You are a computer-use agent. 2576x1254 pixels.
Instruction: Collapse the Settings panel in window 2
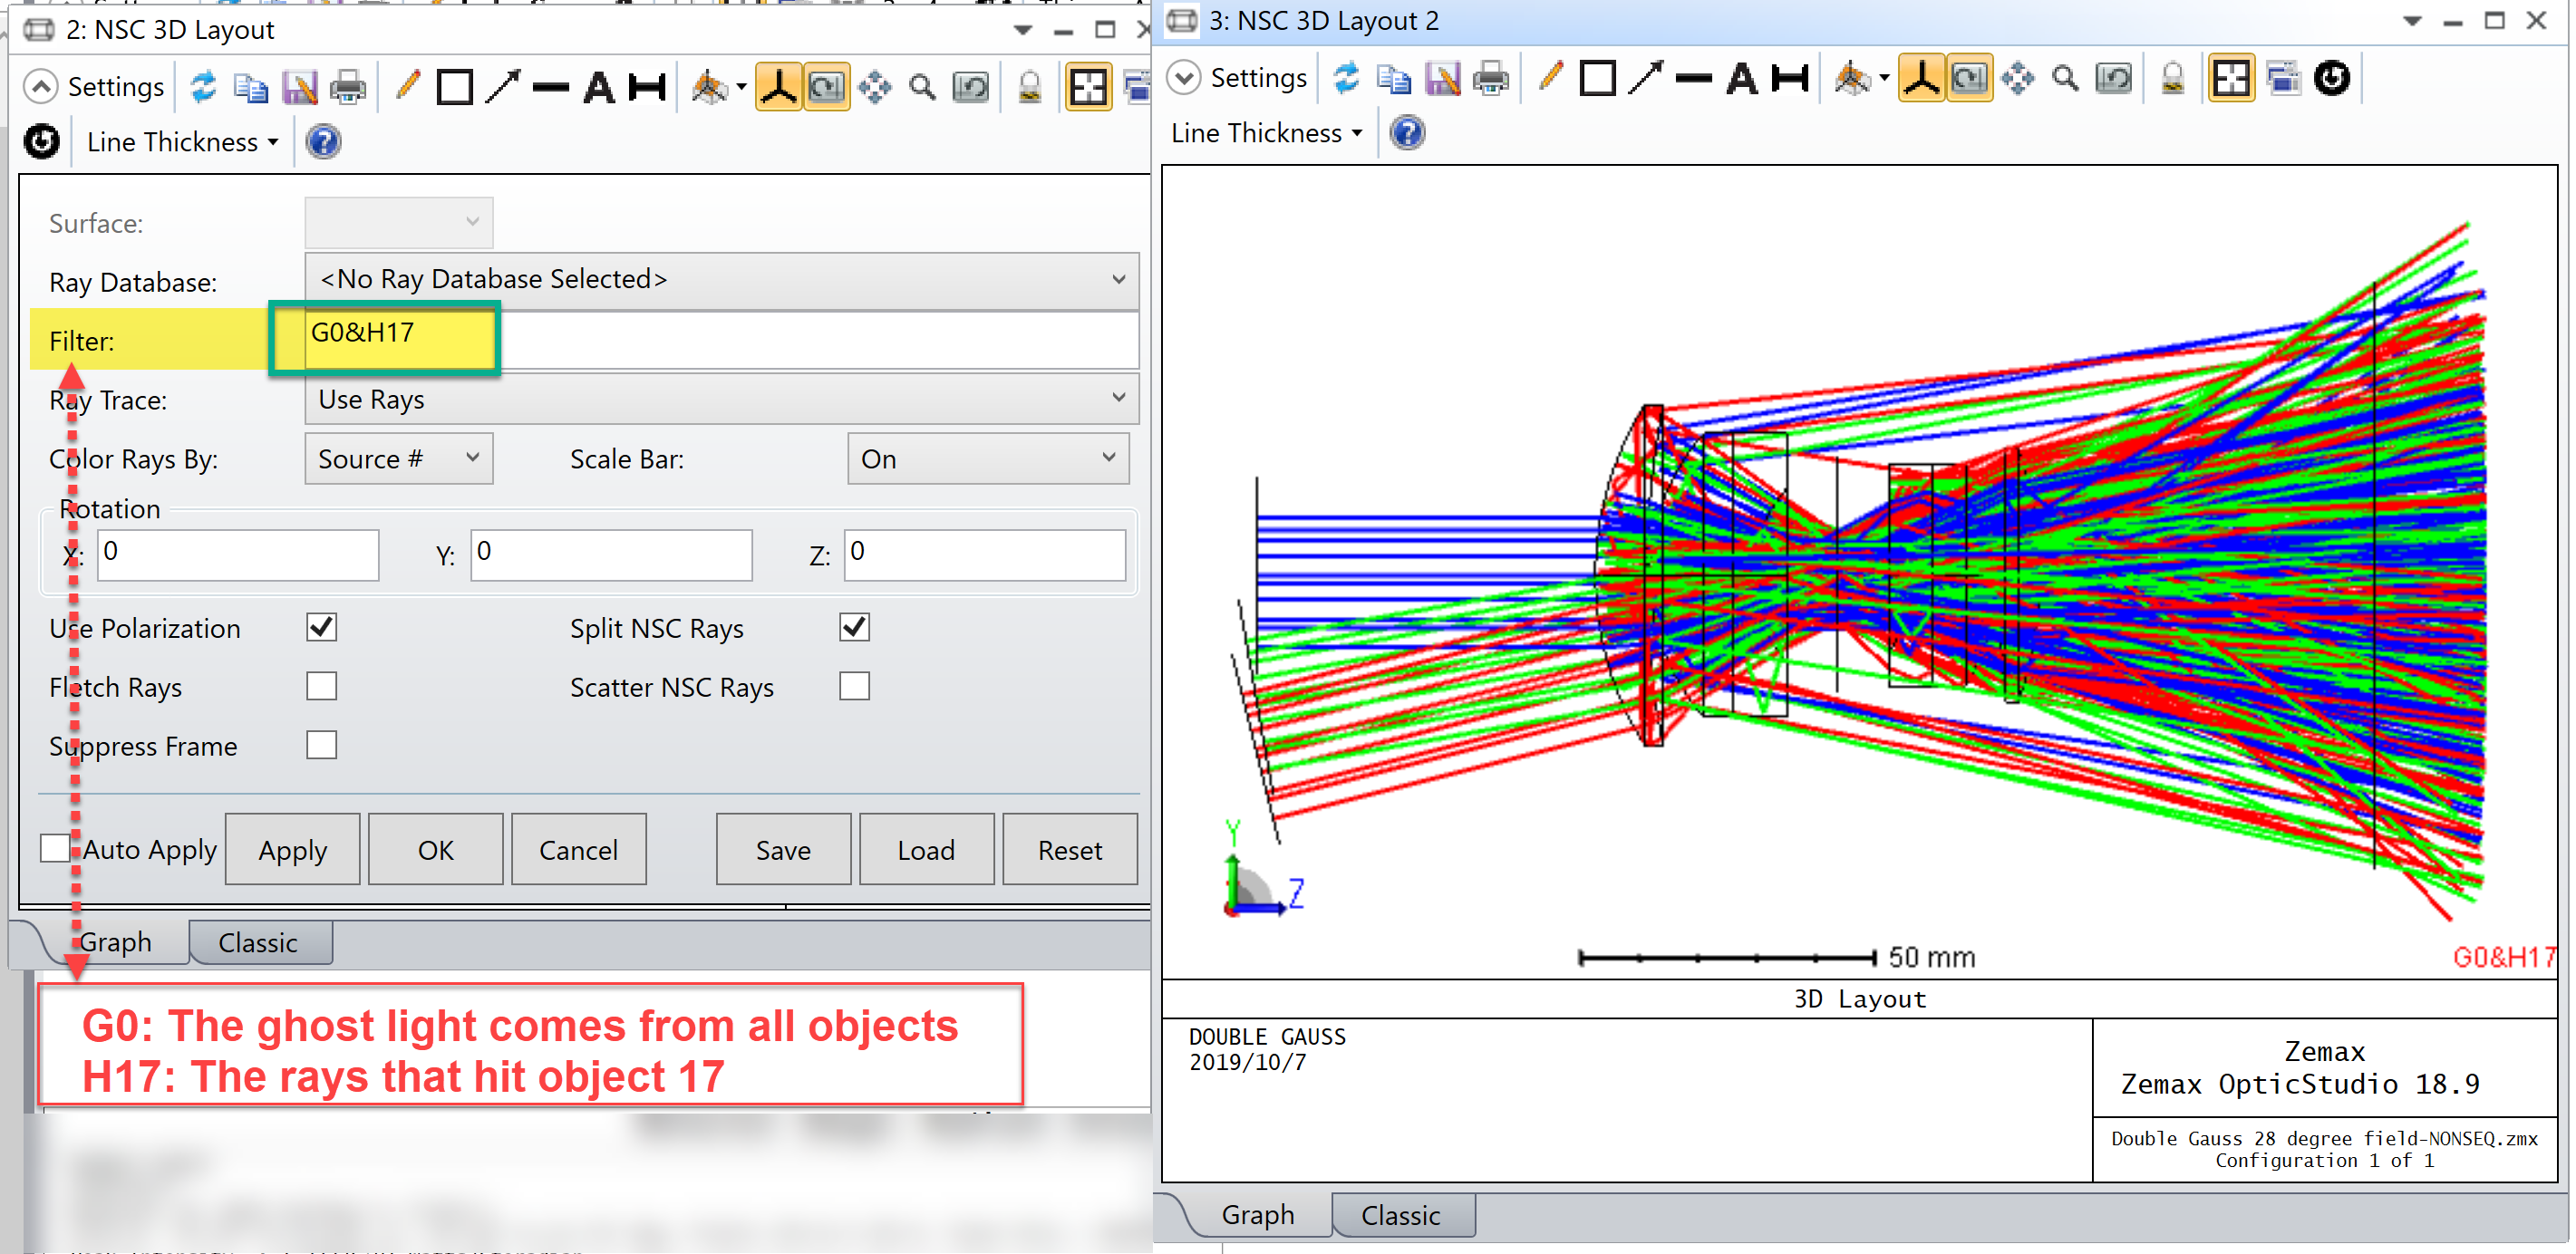tap(95, 87)
